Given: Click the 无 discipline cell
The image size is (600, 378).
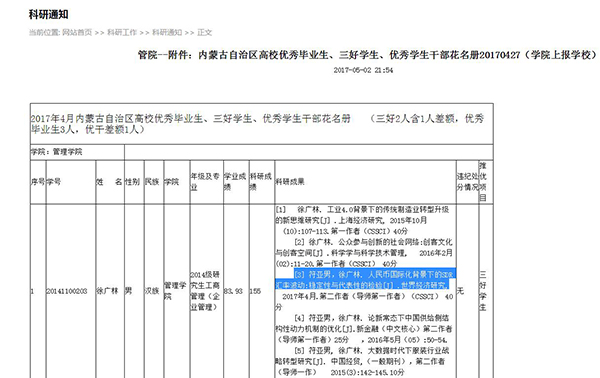Looking at the screenshot, I should [460, 291].
